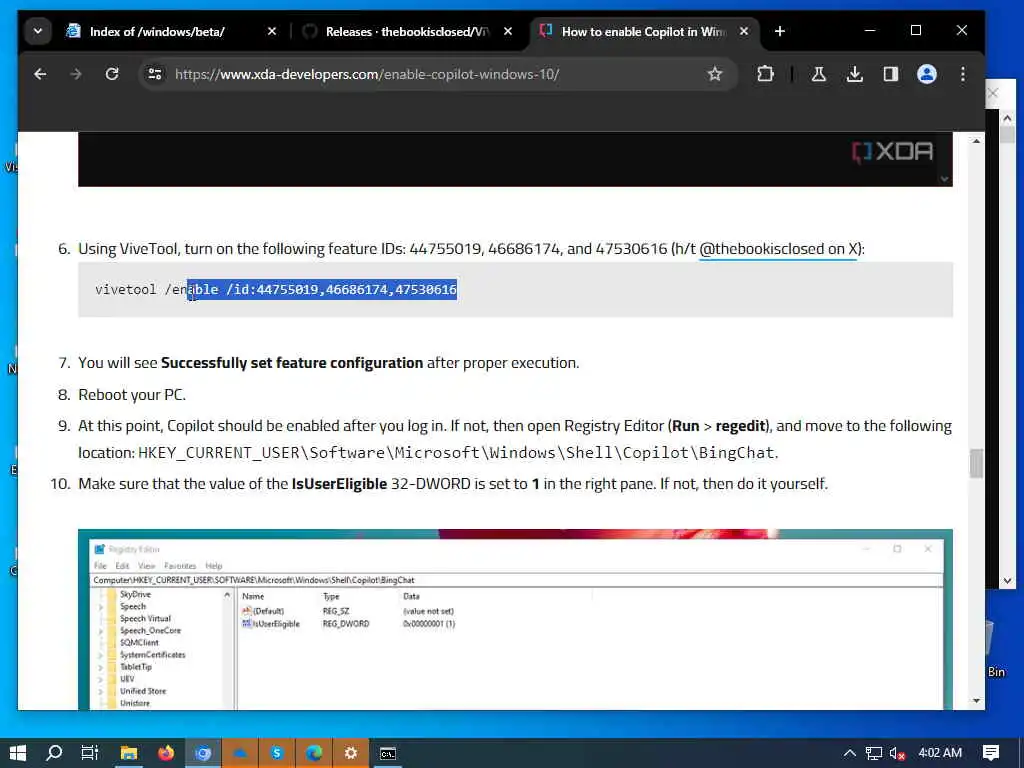Click the "IsUserEligible" bold text
1024x768 pixels.
pyautogui.click(x=339, y=484)
